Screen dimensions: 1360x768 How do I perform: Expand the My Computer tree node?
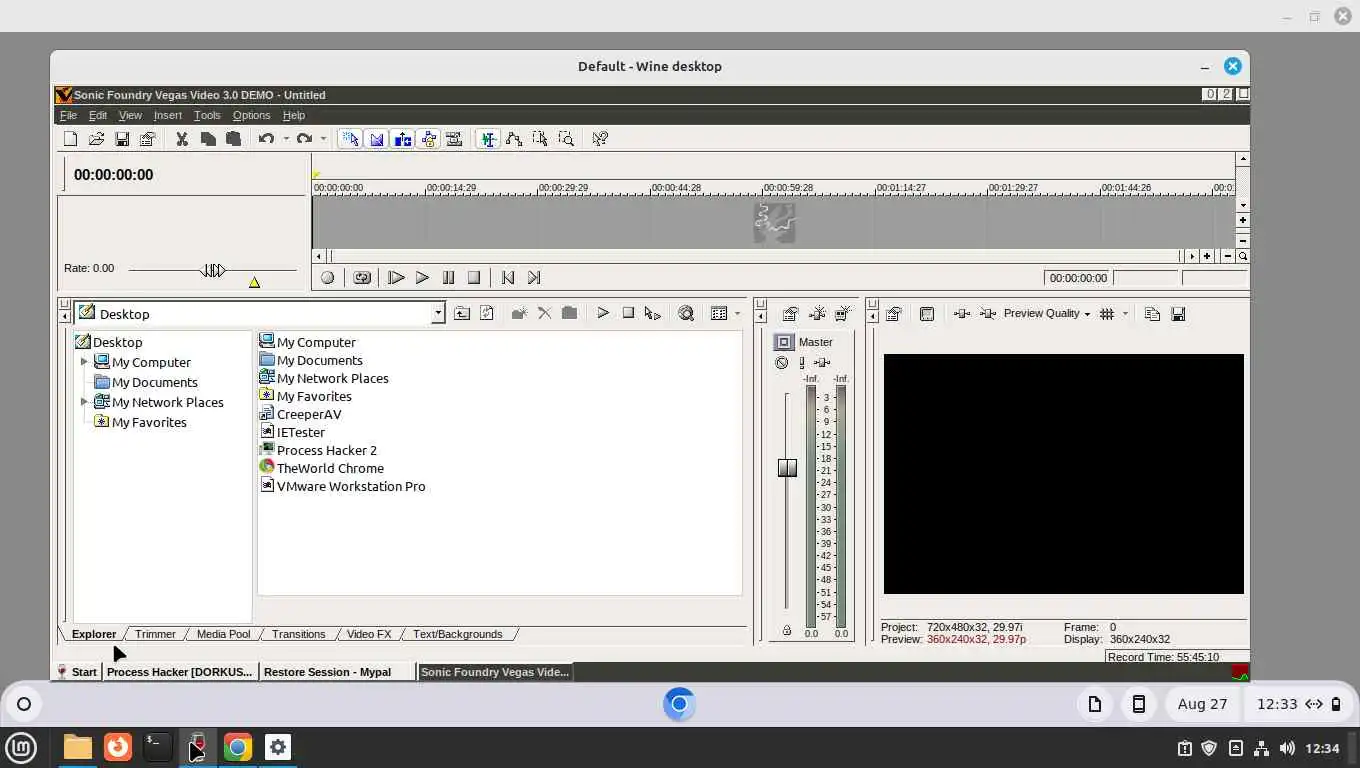(84, 362)
